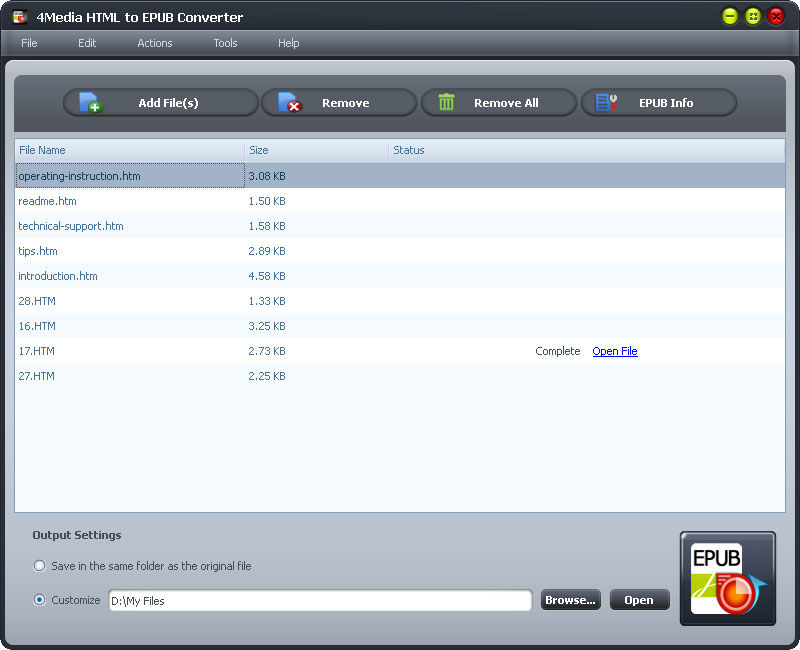Close the converter with the red button
The height and width of the screenshot is (650, 800).
point(776,16)
